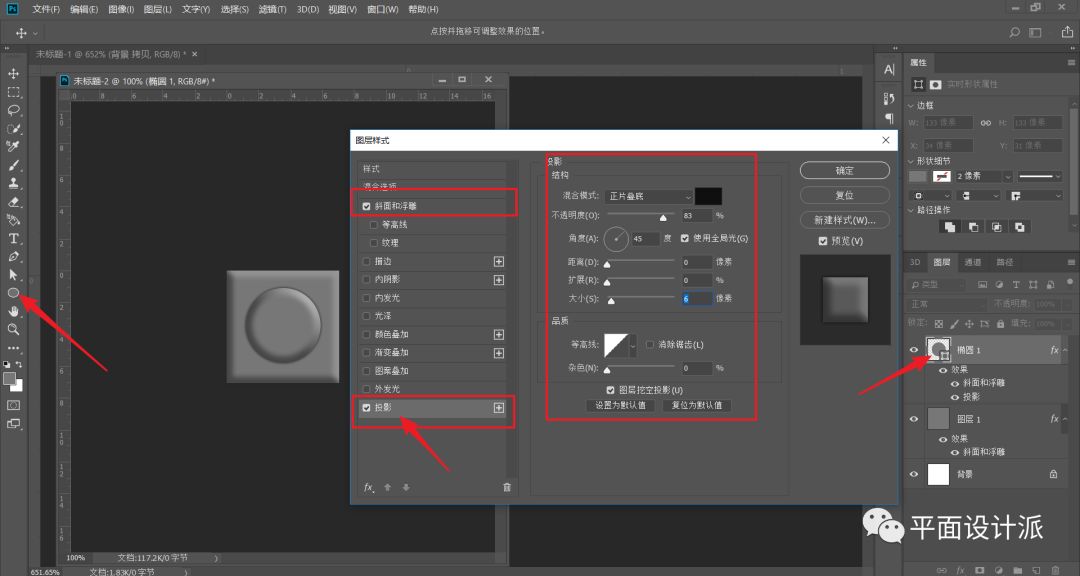Screen dimensions: 1080x576
Task: Collapse the 椭圆 1 effects list
Action: point(1065,349)
